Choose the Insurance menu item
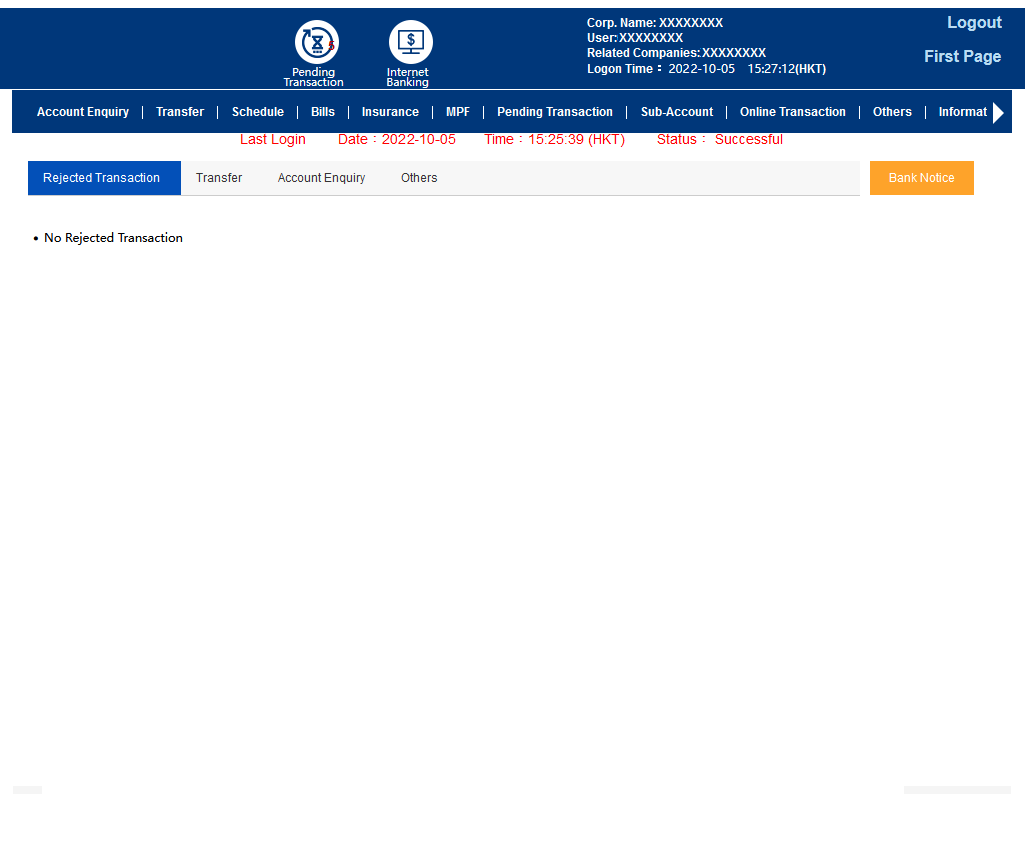1025x864 pixels. (x=390, y=112)
